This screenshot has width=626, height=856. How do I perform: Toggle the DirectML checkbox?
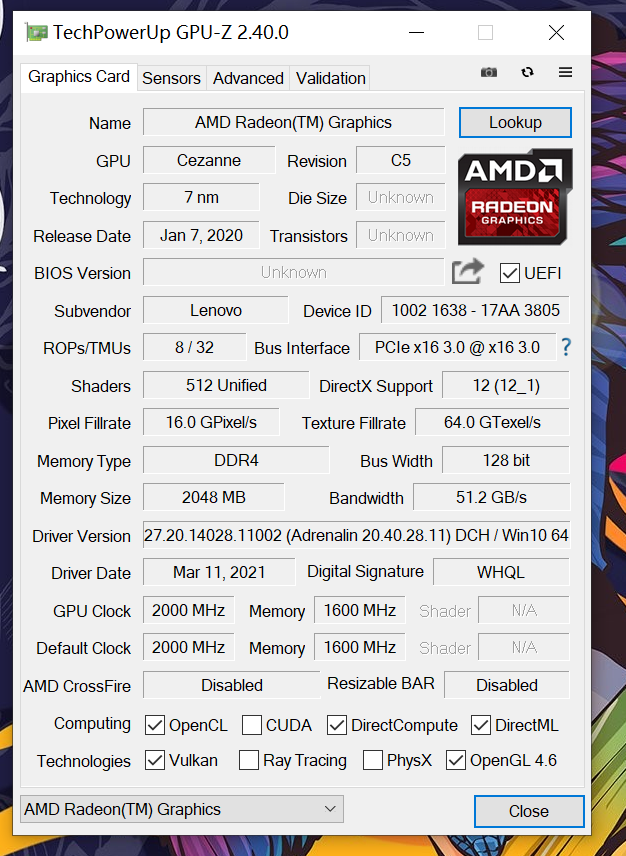click(x=481, y=726)
